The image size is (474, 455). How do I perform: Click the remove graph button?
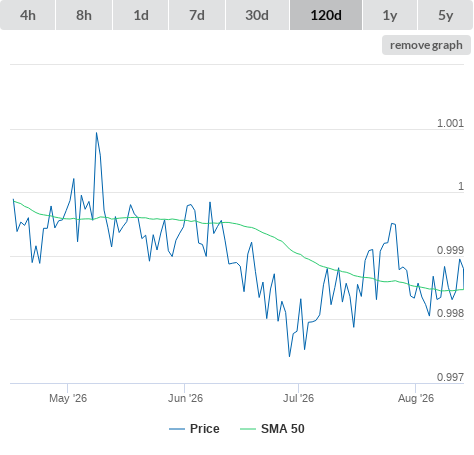tap(426, 45)
